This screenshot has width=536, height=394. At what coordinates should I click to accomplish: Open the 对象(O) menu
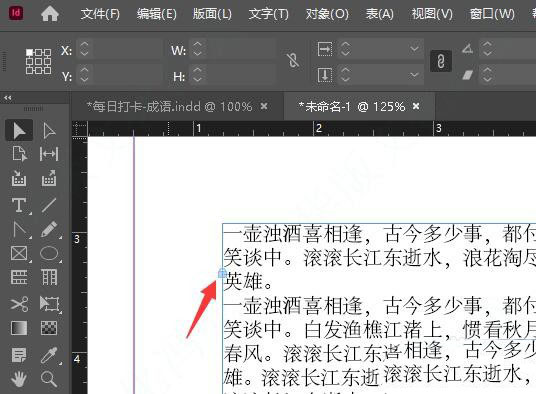coord(327,14)
